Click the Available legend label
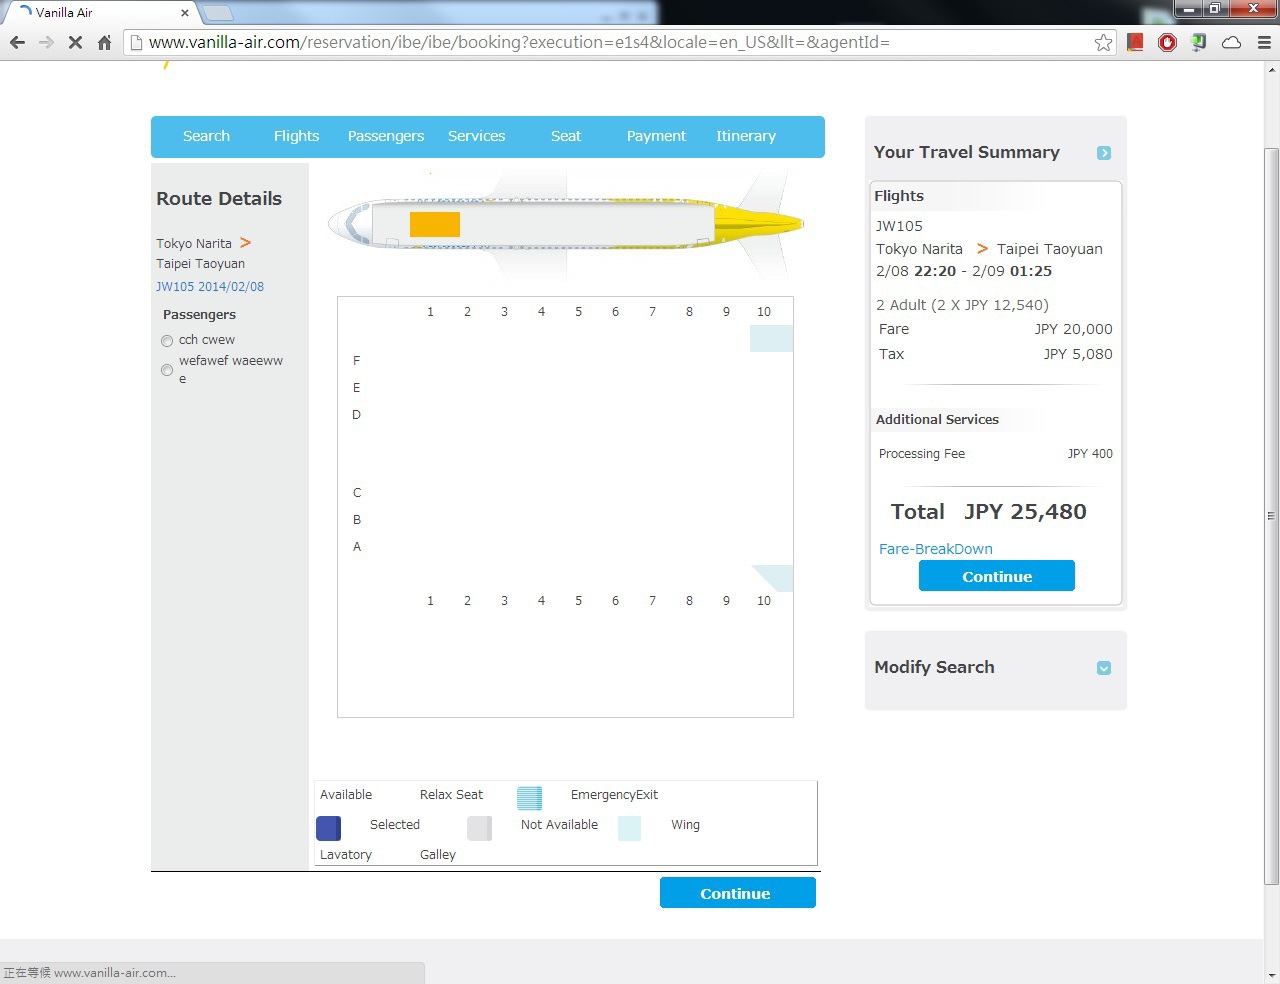This screenshot has height=984, width=1280. click(346, 795)
